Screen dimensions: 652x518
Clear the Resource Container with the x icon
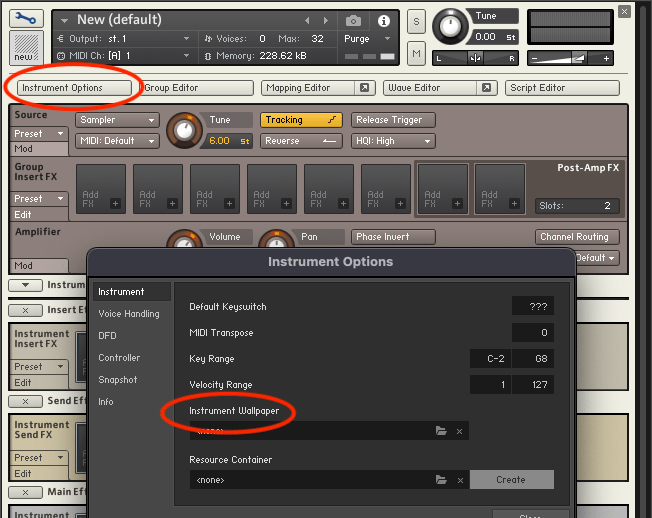[459, 480]
